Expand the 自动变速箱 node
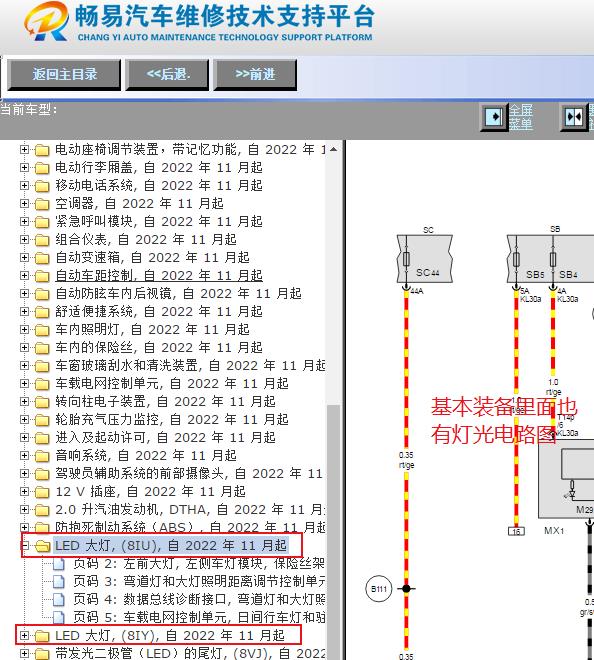The image size is (594, 660). coord(24,258)
